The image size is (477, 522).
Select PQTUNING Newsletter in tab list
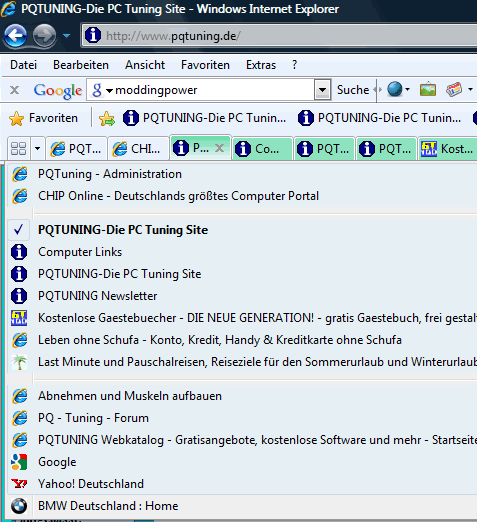tap(242, 296)
